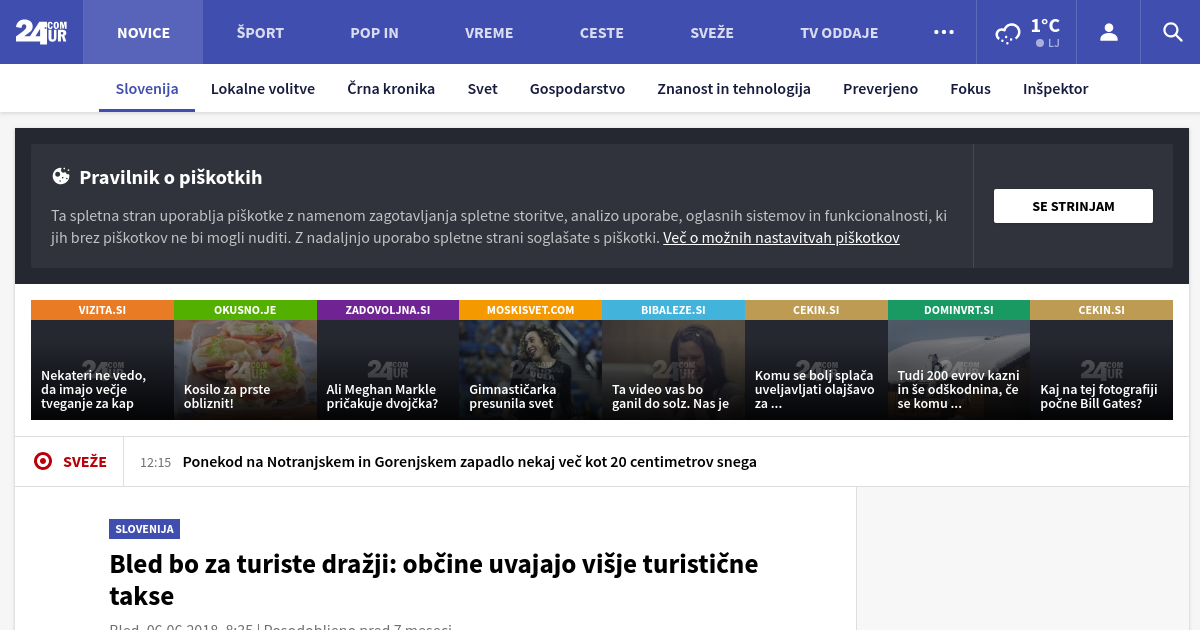Expand the three-dots more menu
The image size is (1200, 630).
click(x=944, y=32)
